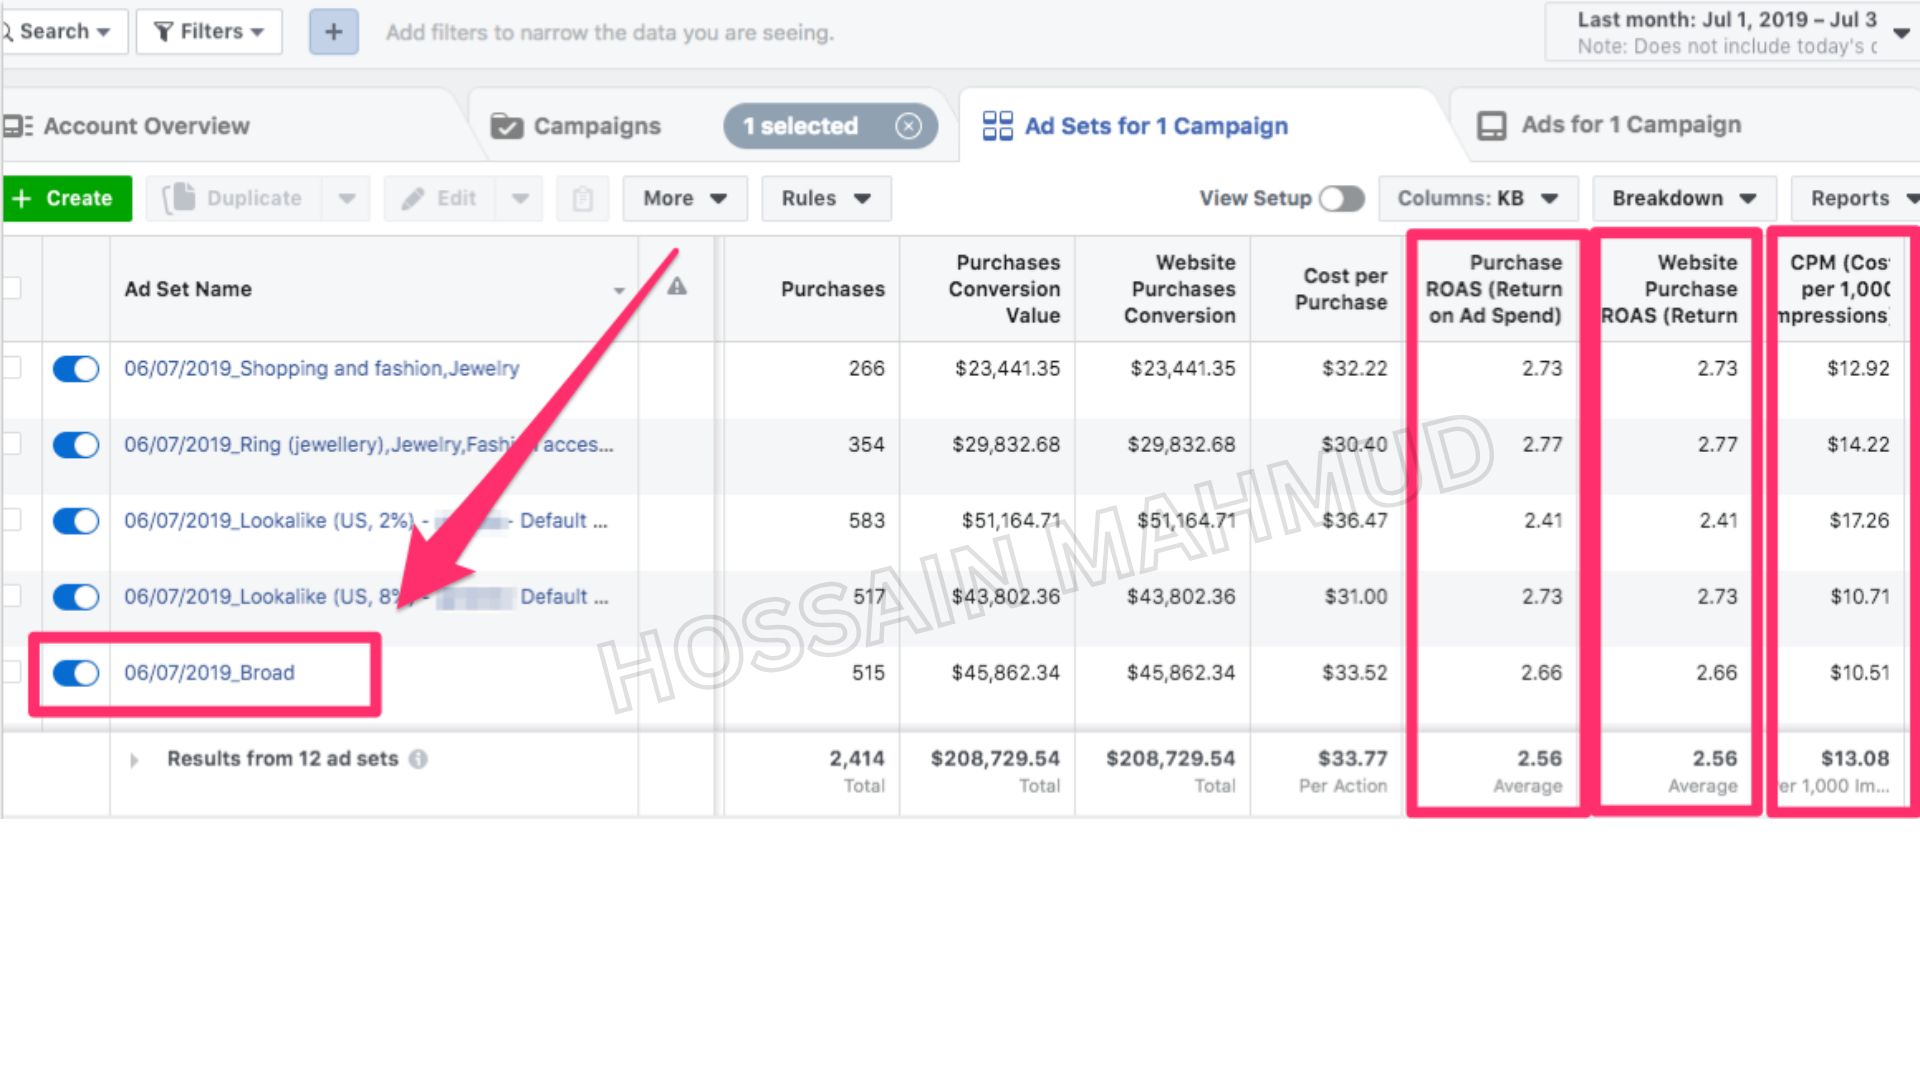Open the Rules dropdown menu
1920x1080 pixels.
point(826,199)
